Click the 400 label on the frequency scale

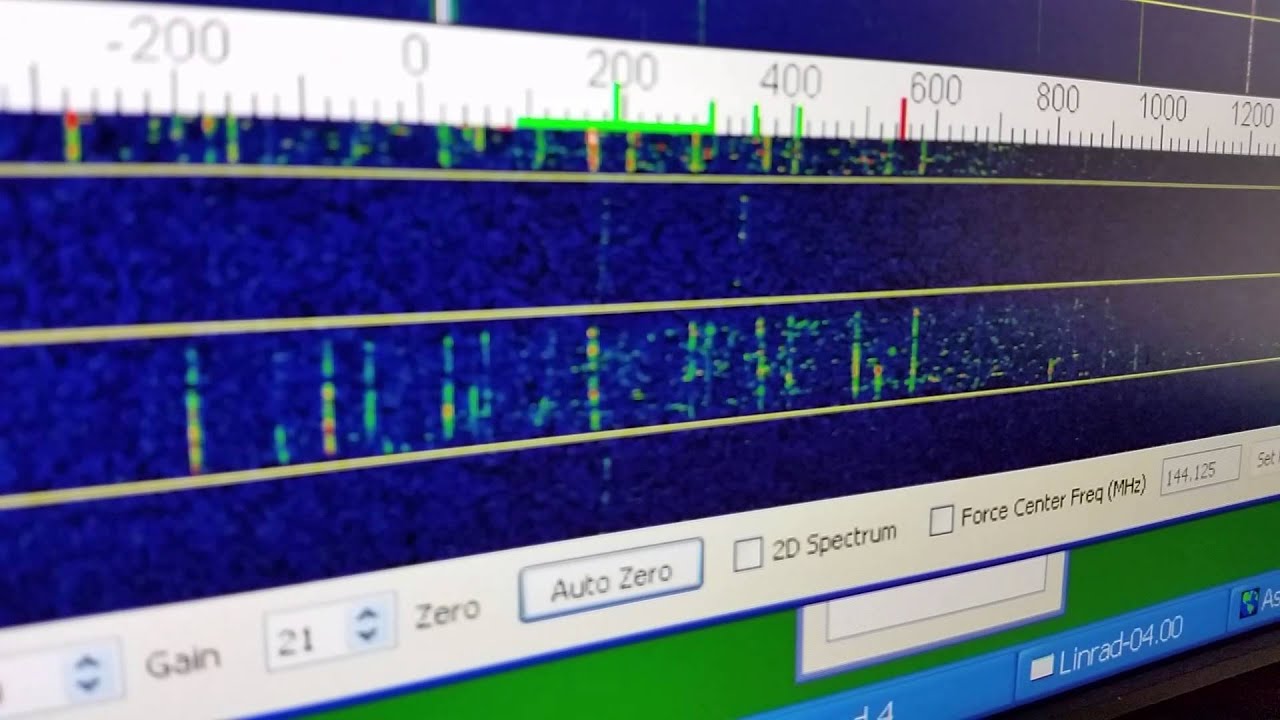point(790,81)
